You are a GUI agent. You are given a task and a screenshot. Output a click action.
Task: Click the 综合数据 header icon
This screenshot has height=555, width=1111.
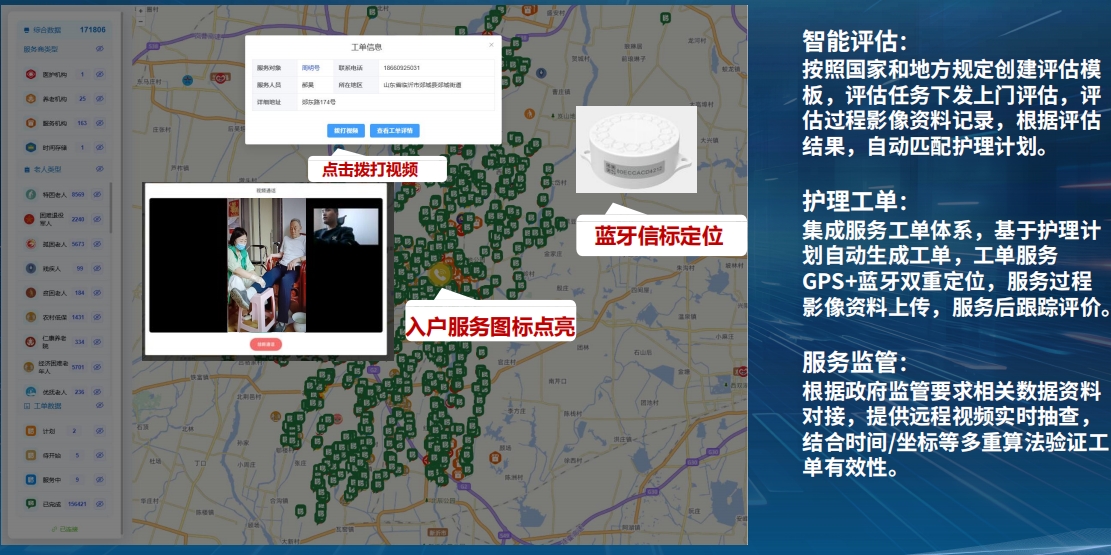(x=27, y=30)
